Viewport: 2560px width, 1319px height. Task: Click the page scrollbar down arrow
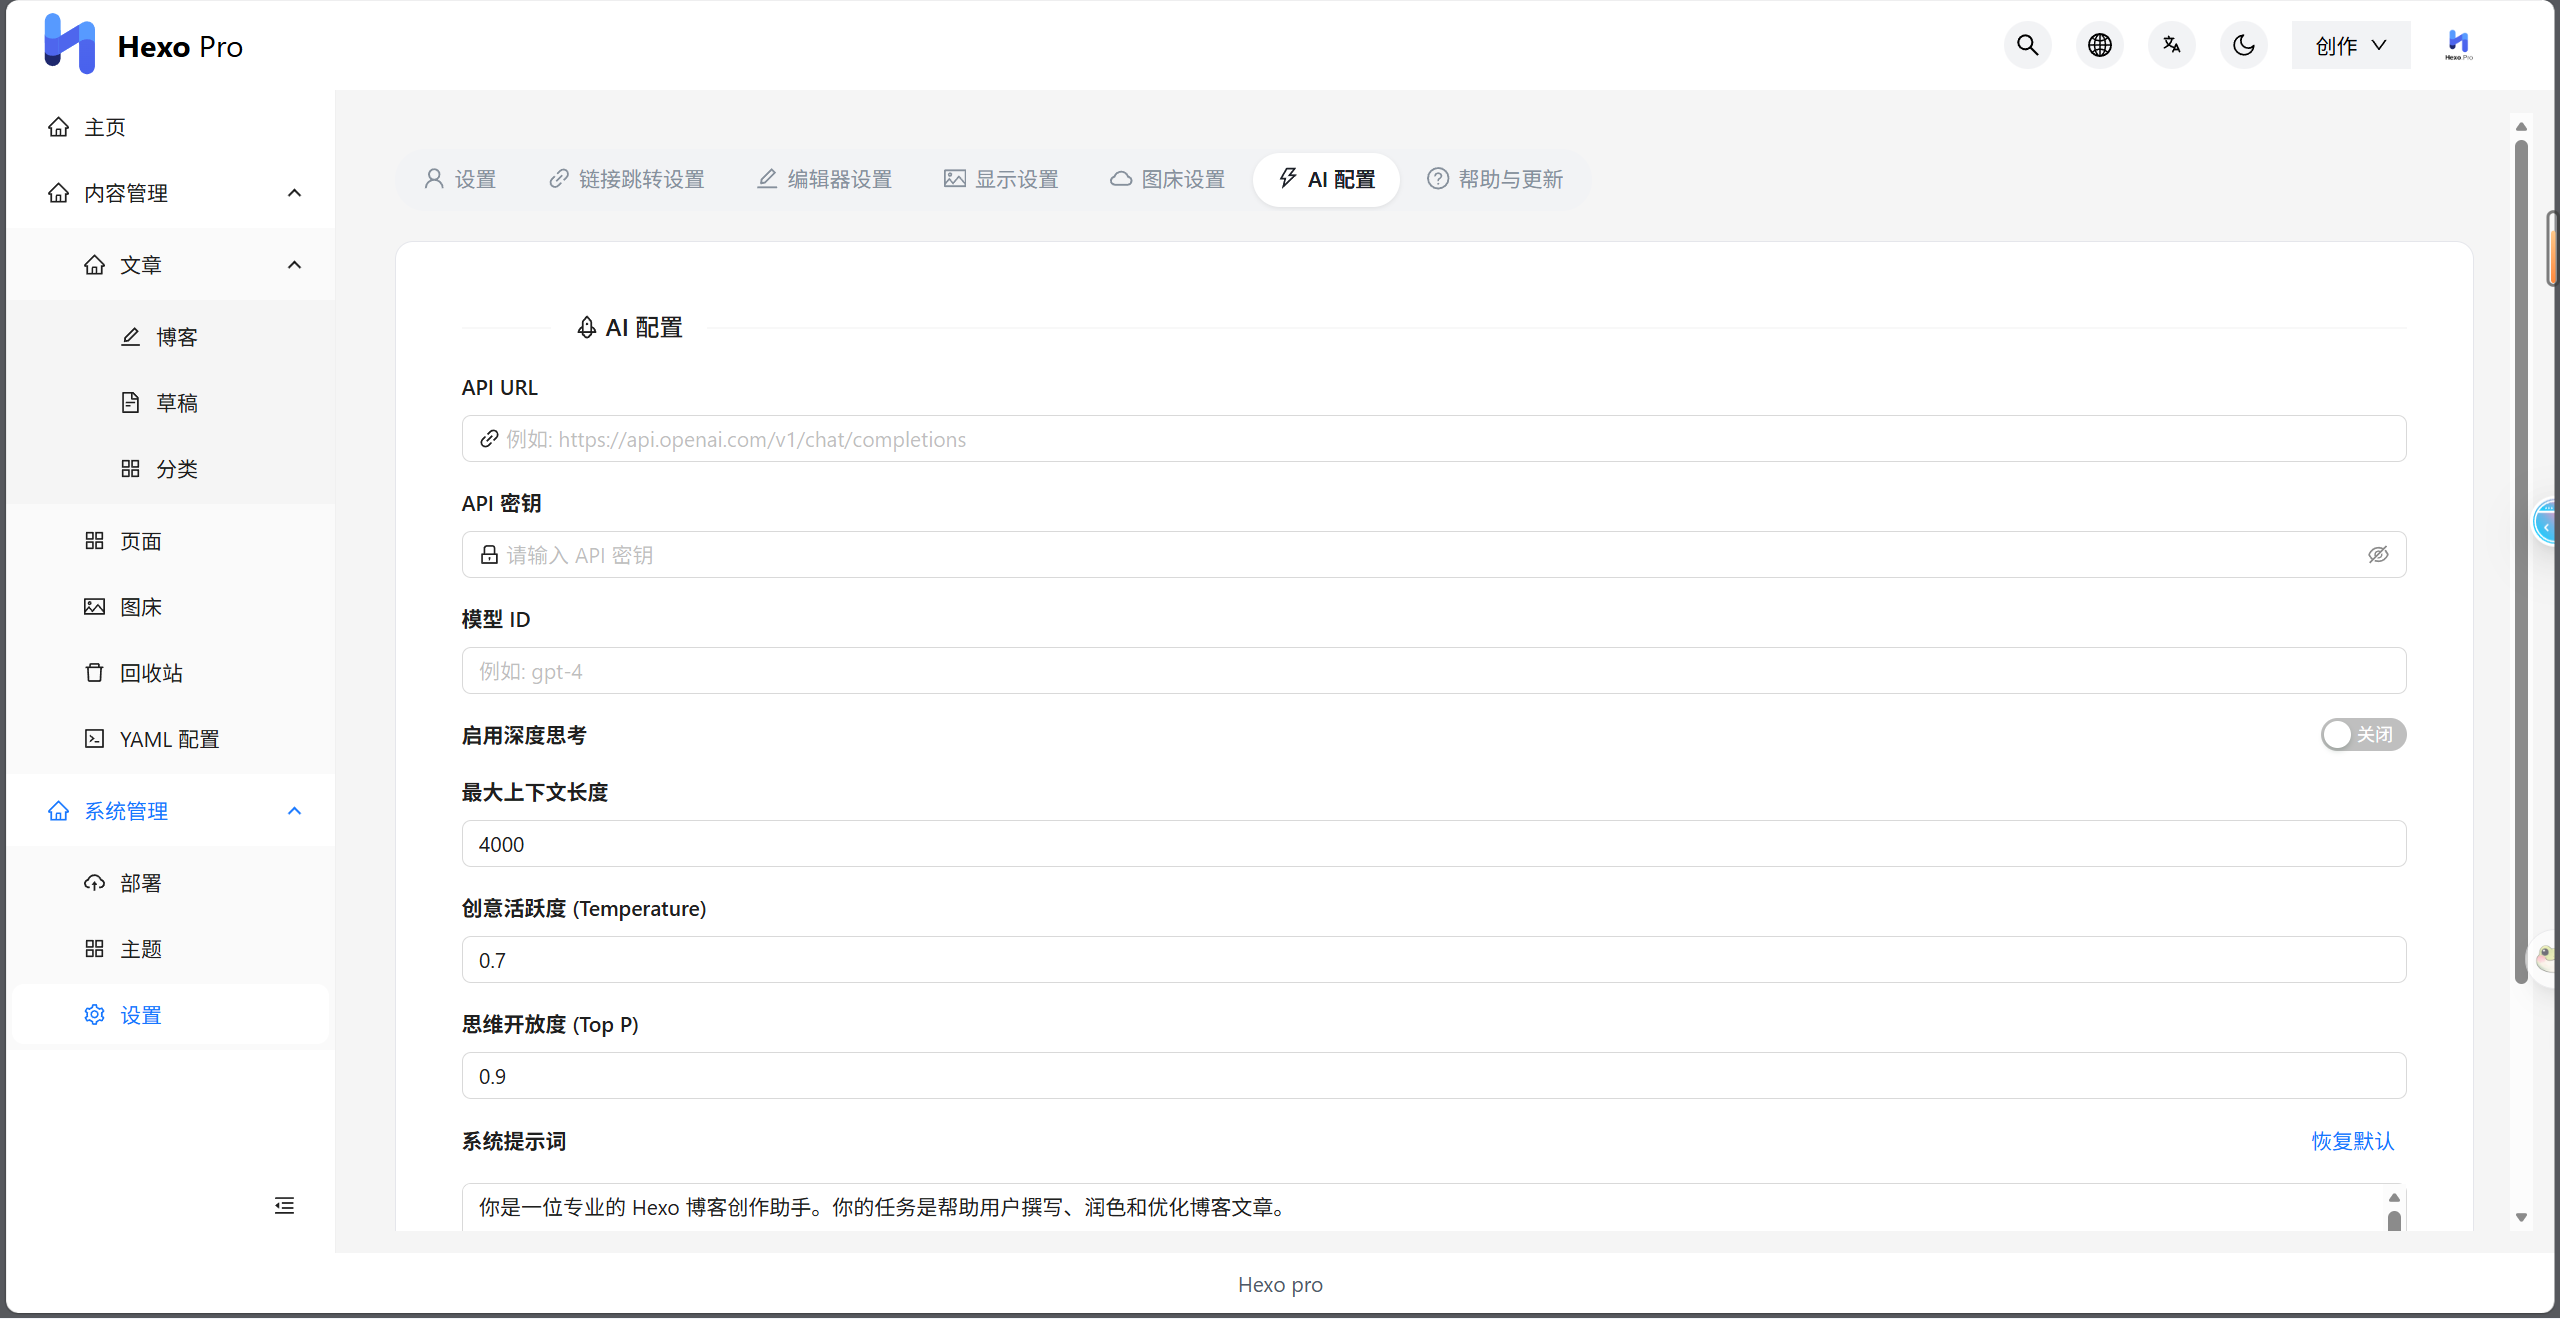[2521, 1217]
